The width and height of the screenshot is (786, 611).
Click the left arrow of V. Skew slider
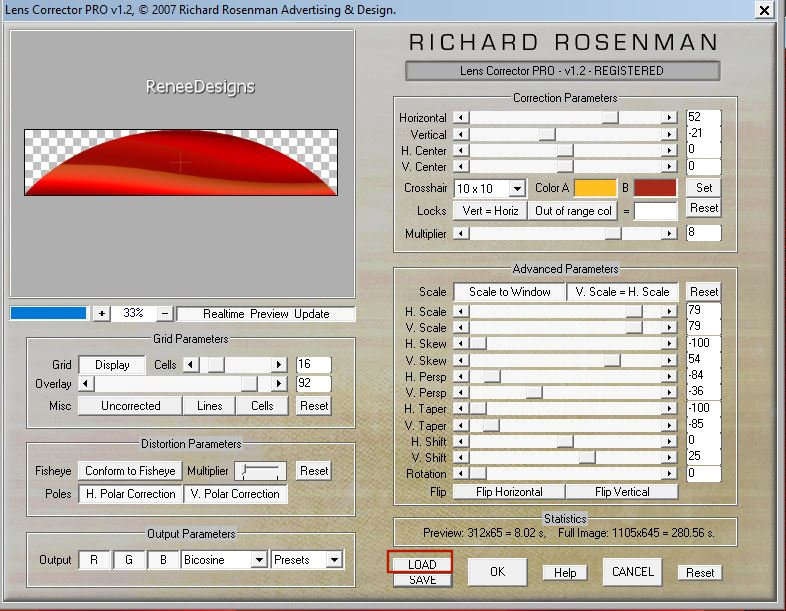pyautogui.click(x=461, y=360)
